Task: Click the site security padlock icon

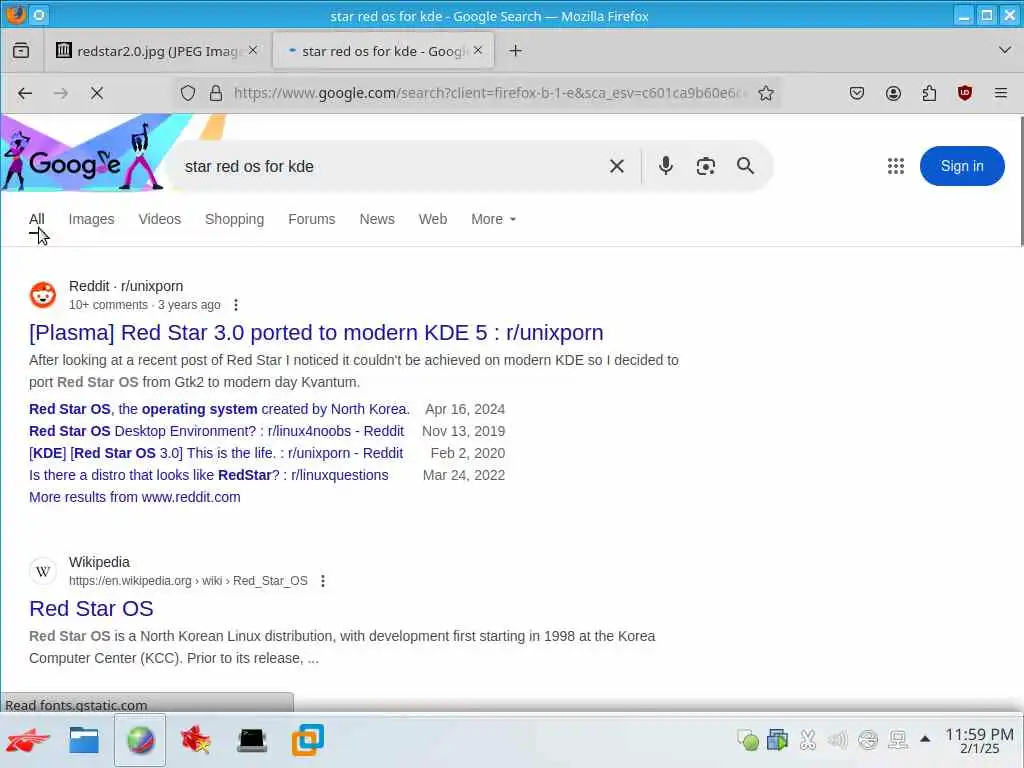Action: [216, 93]
